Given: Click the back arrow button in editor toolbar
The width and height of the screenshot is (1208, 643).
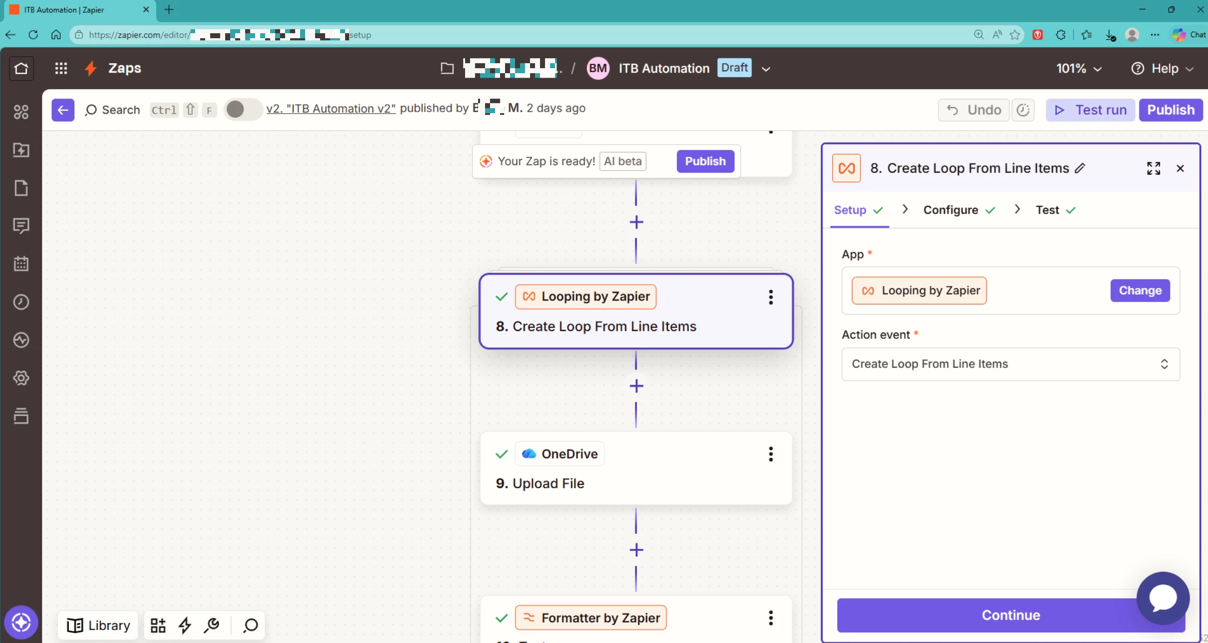Looking at the screenshot, I should pyautogui.click(x=63, y=110).
